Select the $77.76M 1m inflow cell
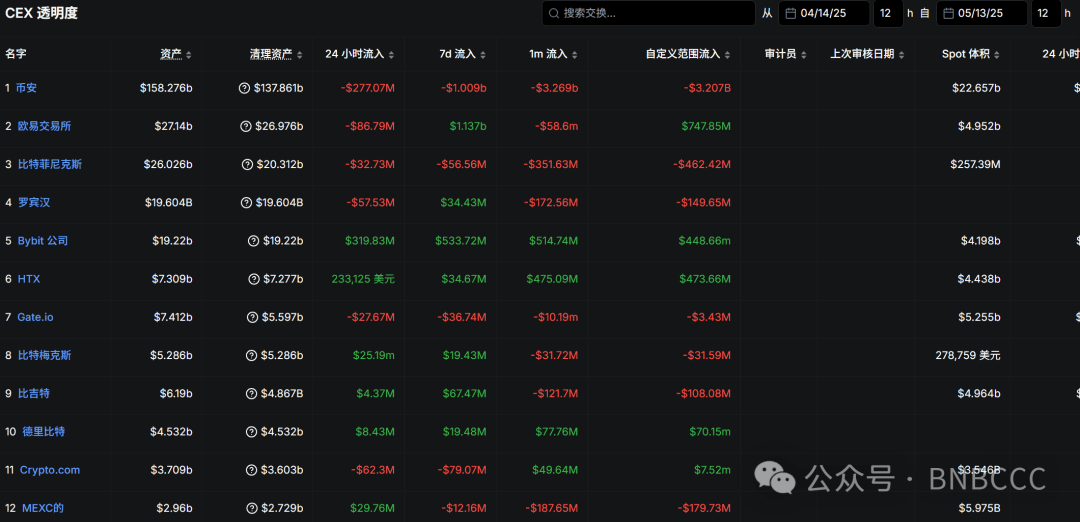Image resolution: width=1080 pixels, height=522 pixels. (x=557, y=432)
